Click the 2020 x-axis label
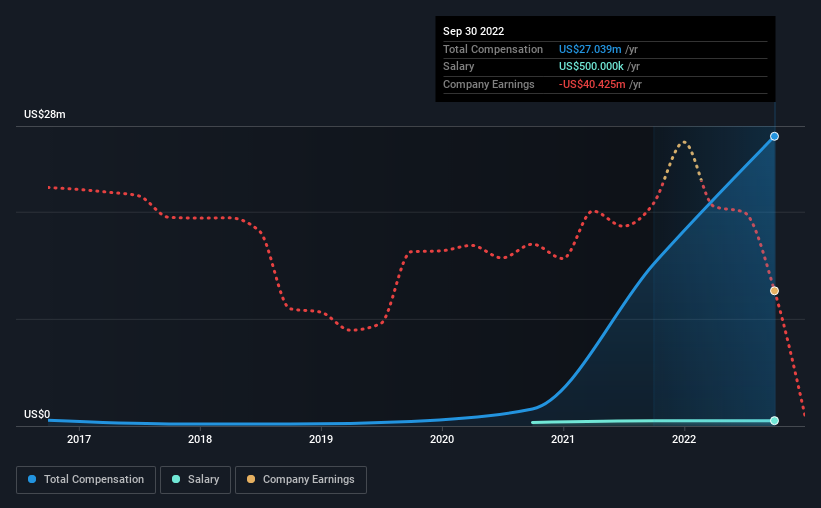Image resolution: width=821 pixels, height=508 pixels. [x=442, y=439]
